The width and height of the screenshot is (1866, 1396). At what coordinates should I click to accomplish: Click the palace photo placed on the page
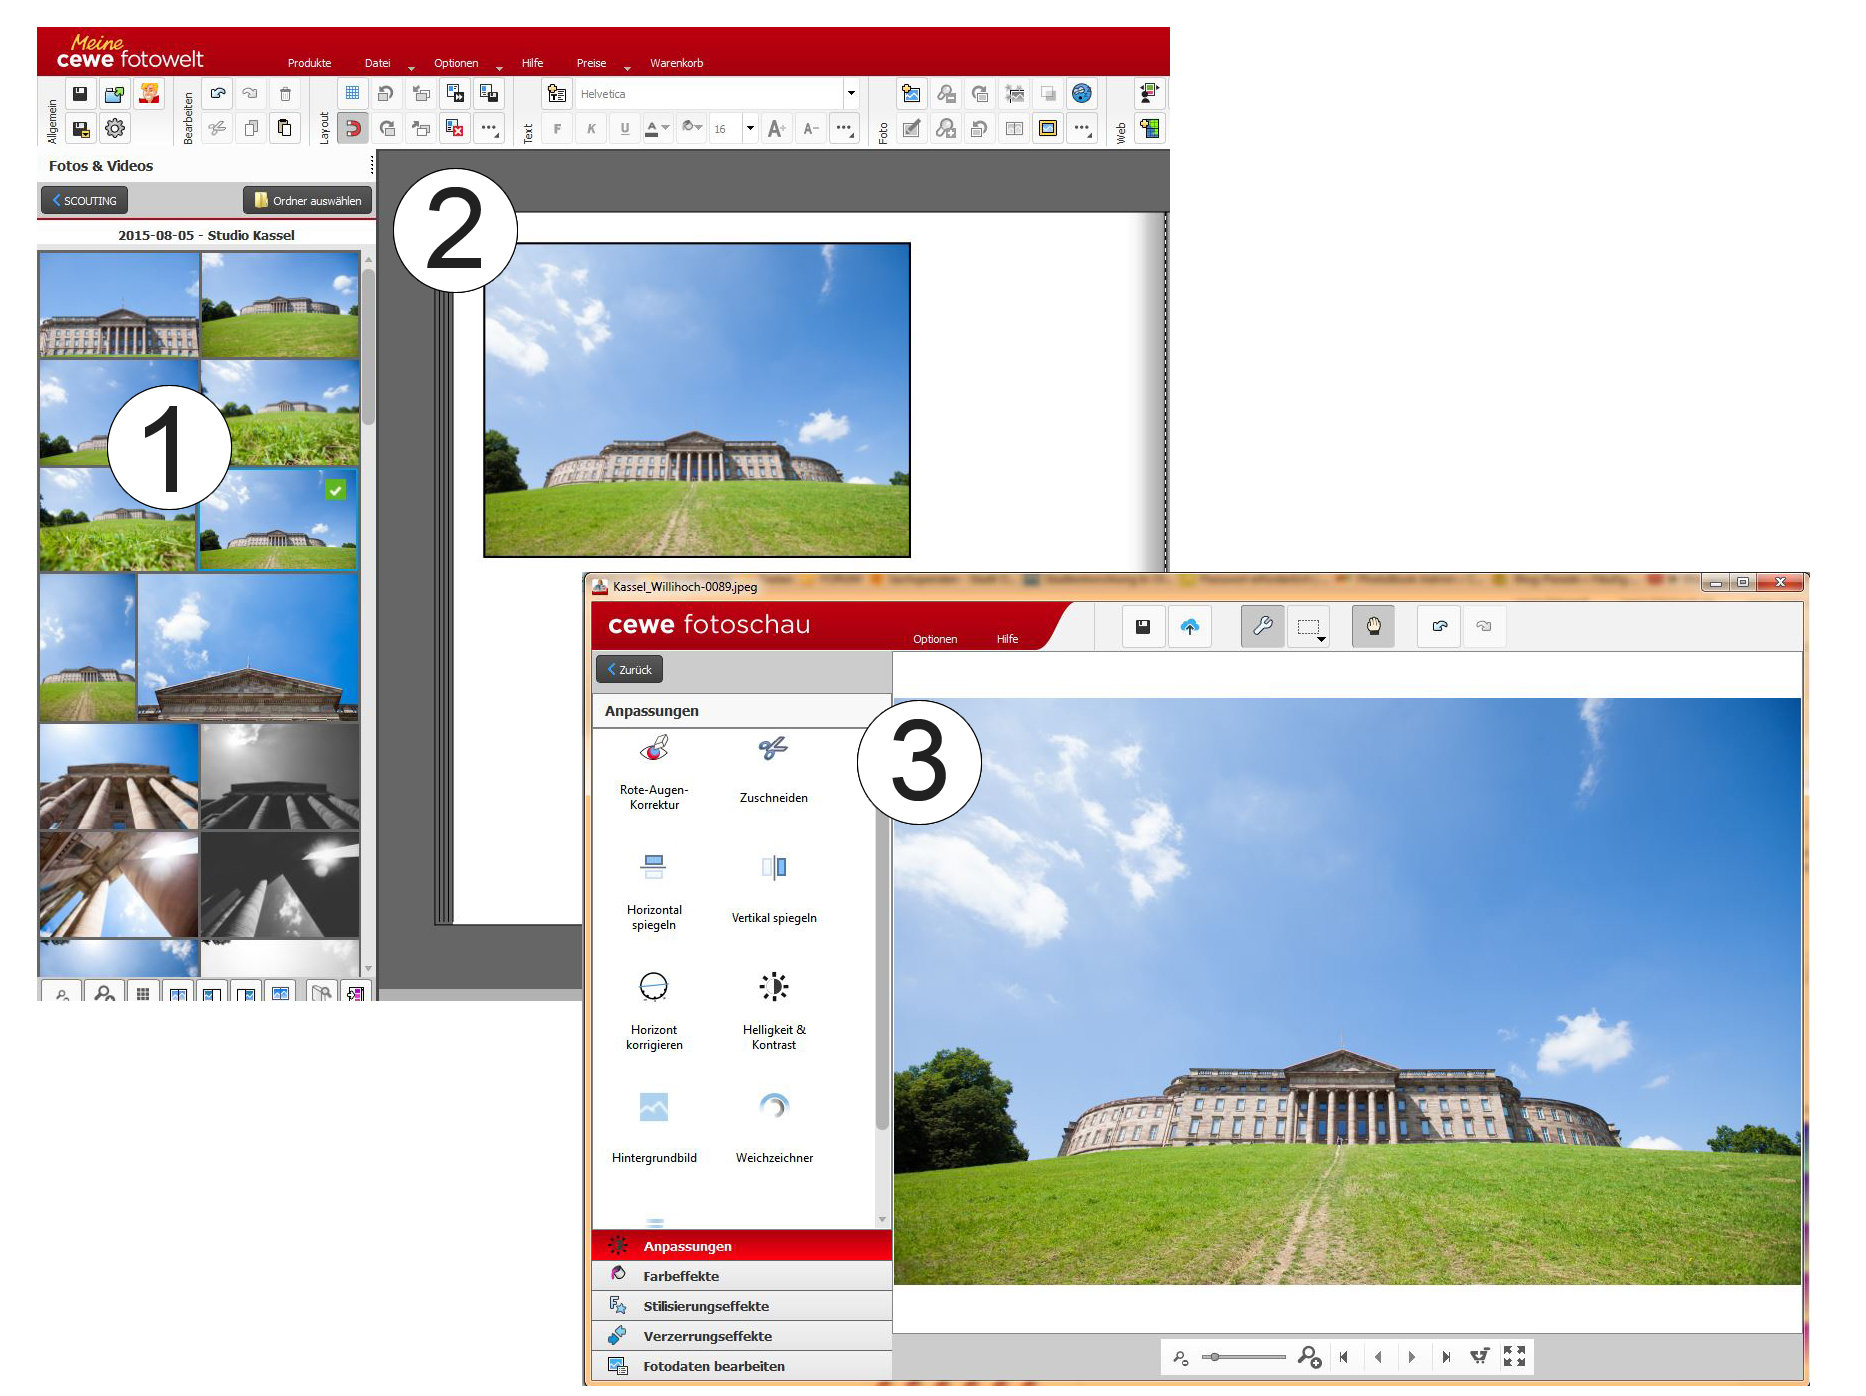(697, 400)
